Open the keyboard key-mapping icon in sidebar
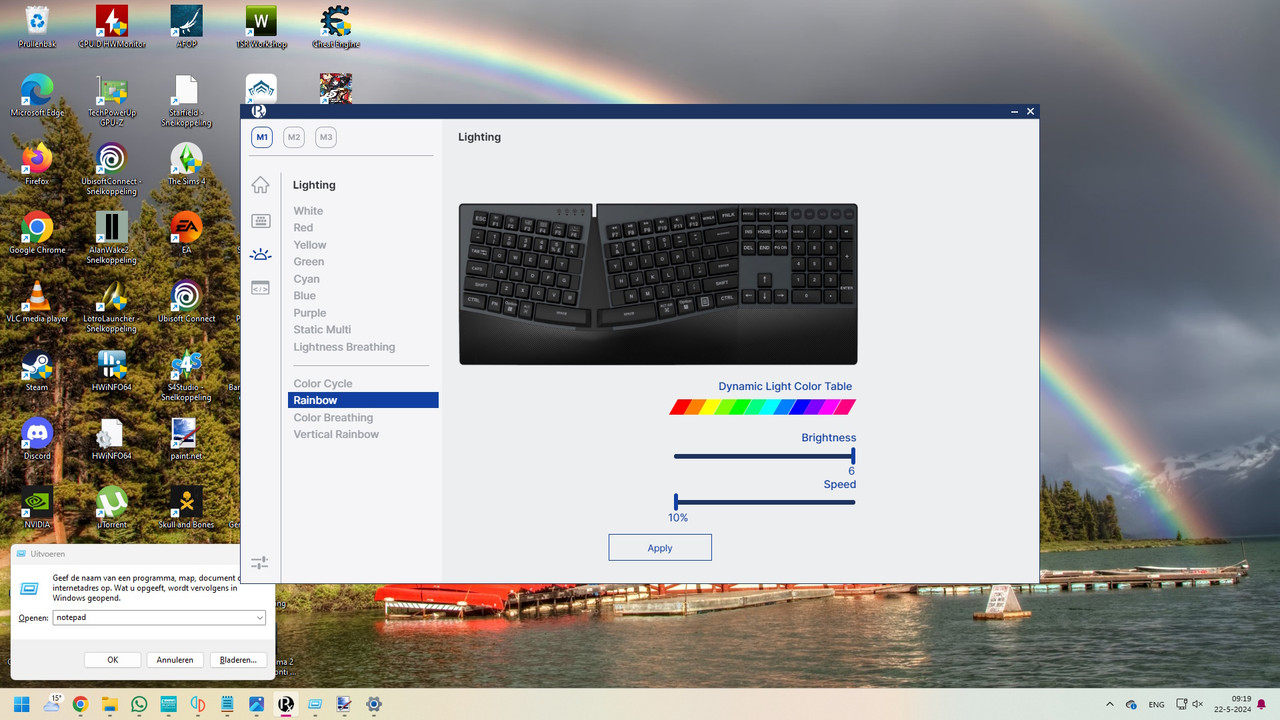The width and height of the screenshot is (1280, 720). (x=260, y=221)
